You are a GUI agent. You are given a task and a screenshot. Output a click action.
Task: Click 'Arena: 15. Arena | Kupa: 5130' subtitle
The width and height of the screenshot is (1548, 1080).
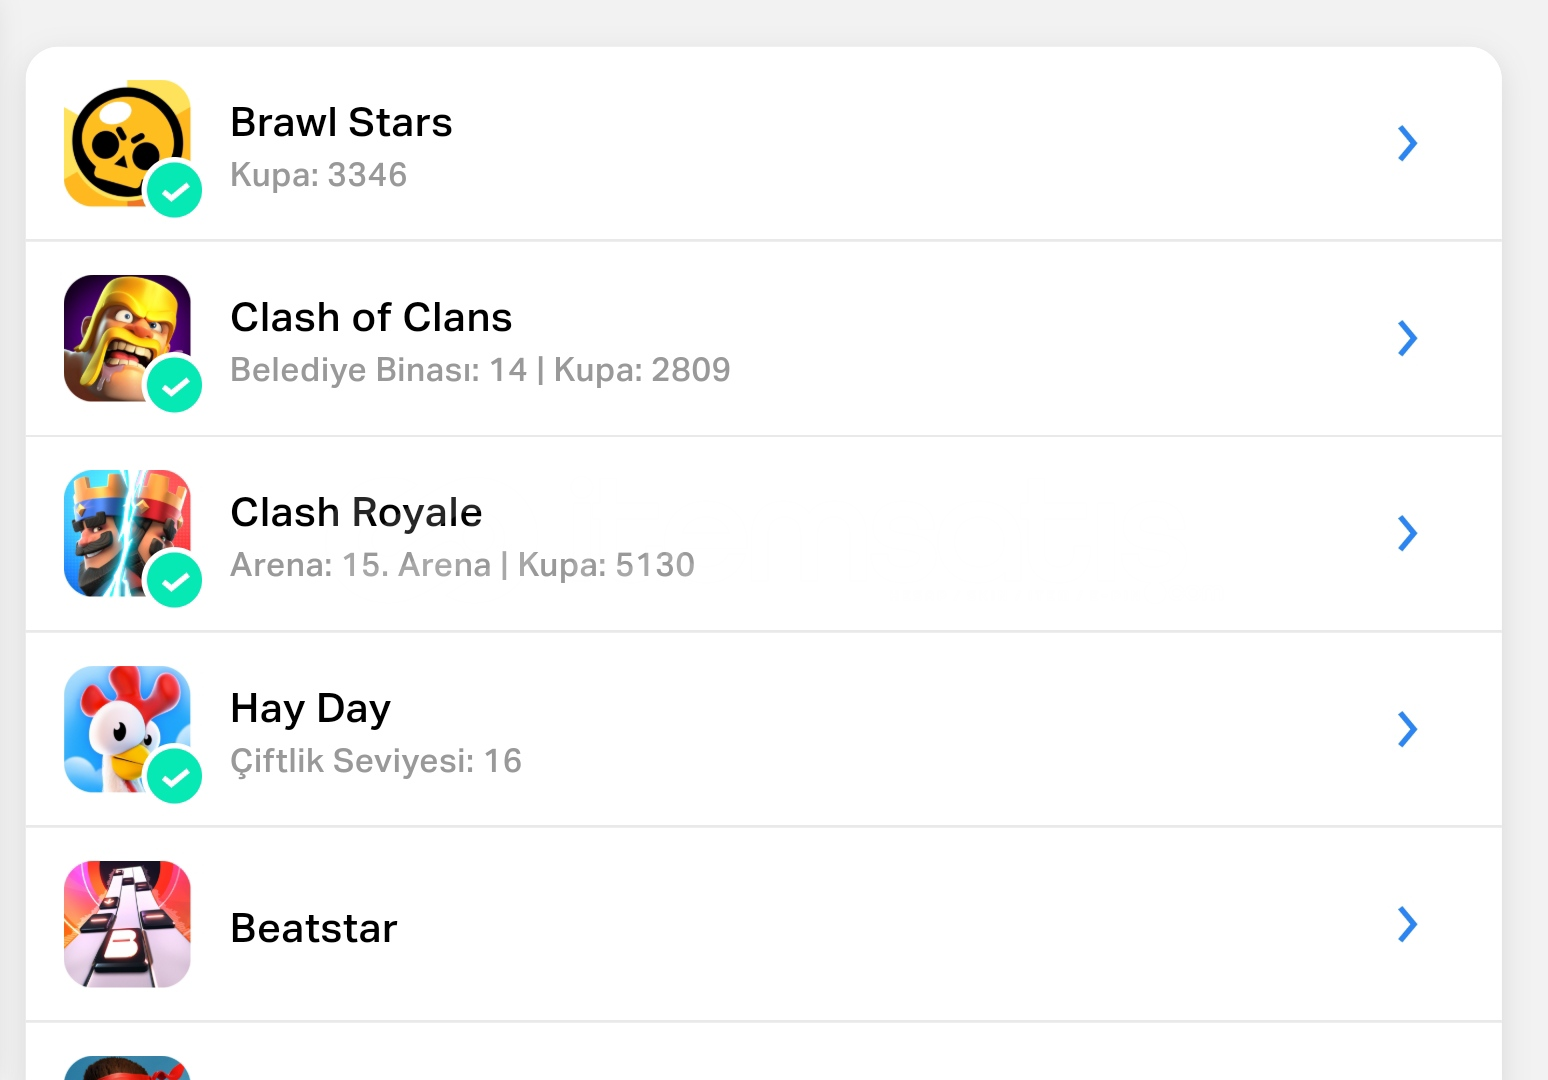tap(462, 565)
